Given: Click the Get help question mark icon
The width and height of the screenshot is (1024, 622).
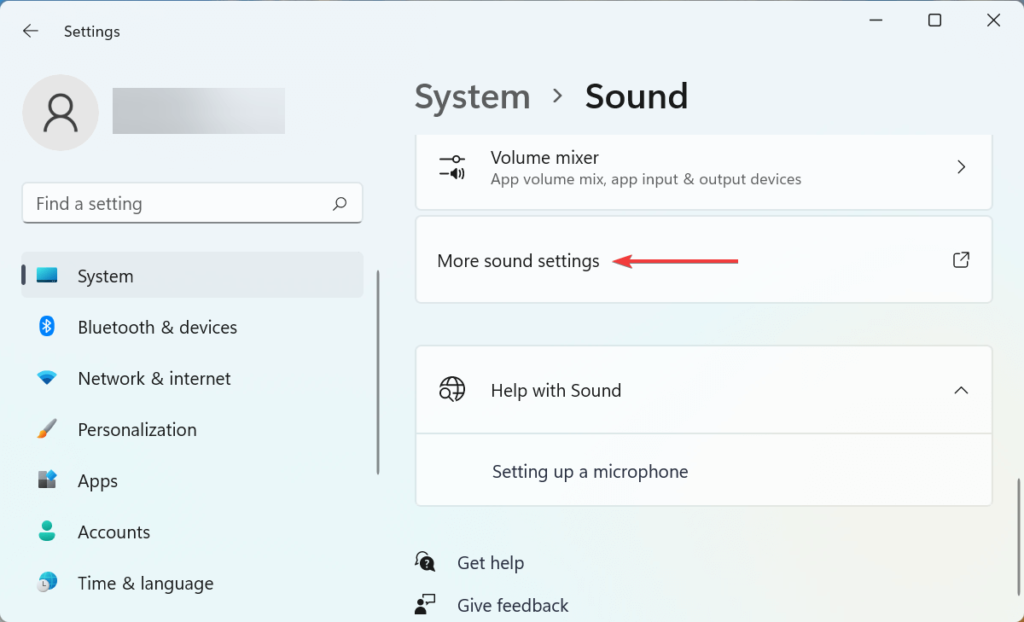Looking at the screenshot, I should coord(424,562).
